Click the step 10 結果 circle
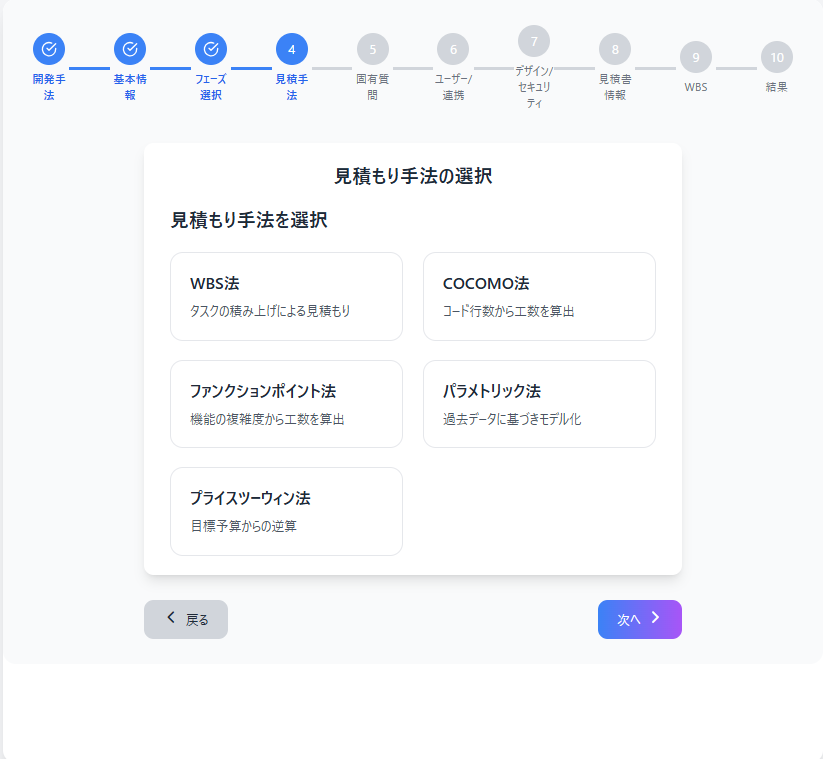 click(x=777, y=58)
